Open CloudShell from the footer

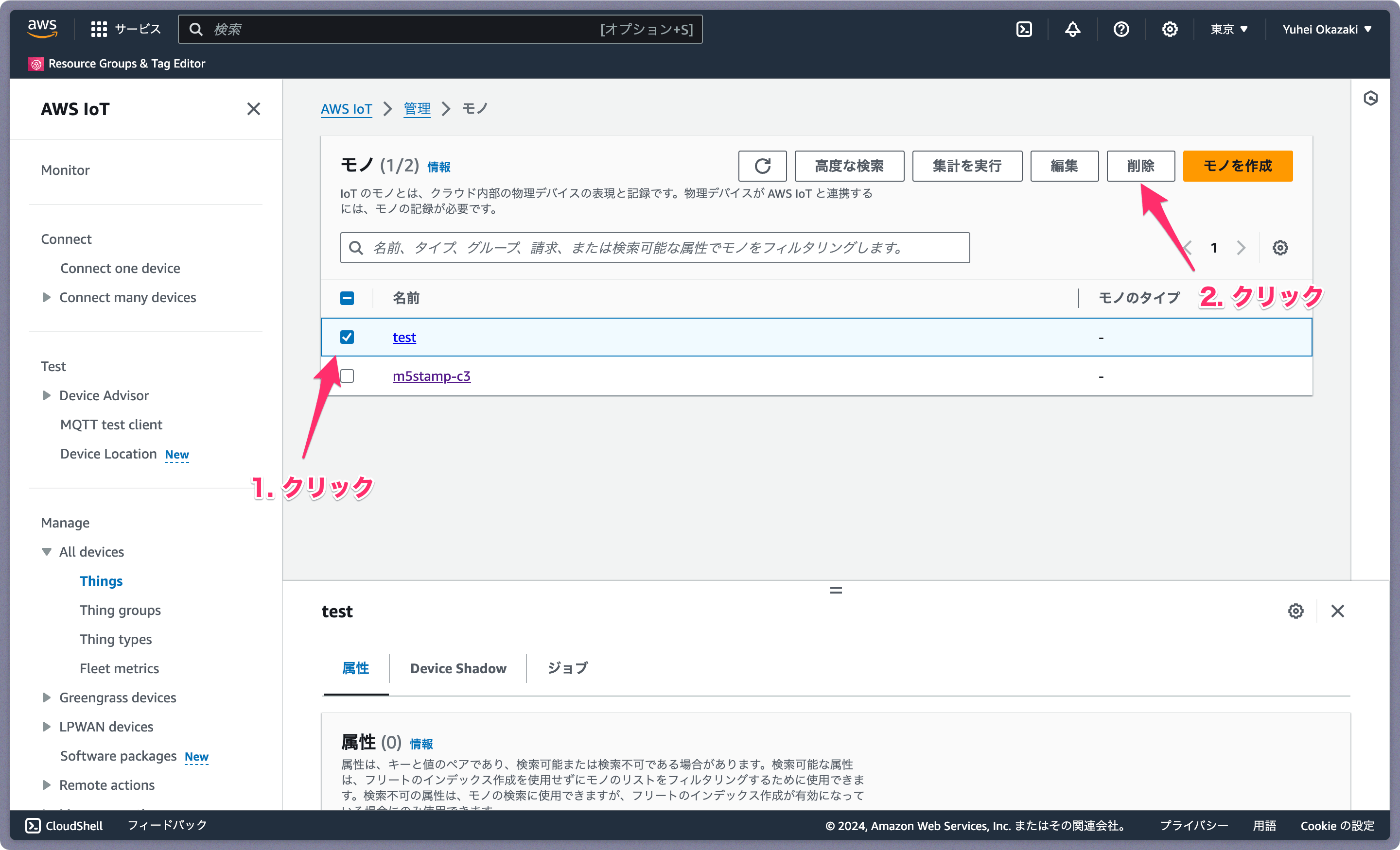tap(66, 825)
